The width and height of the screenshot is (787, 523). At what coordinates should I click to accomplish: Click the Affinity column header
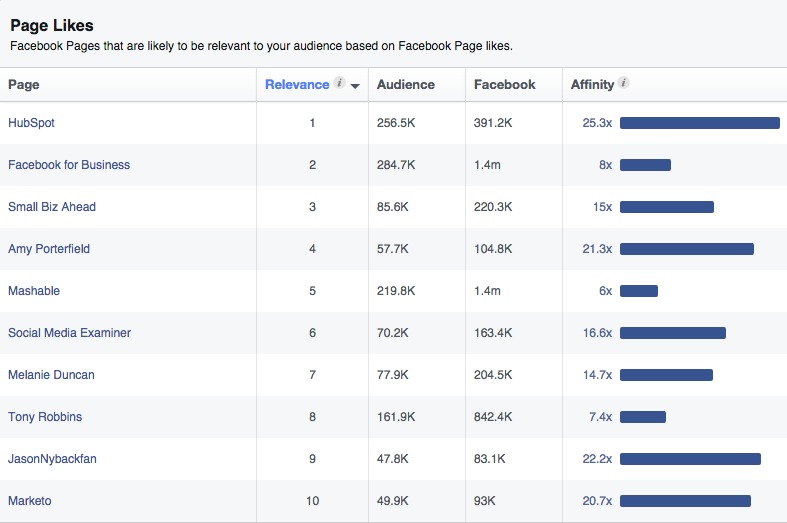tap(592, 84)
